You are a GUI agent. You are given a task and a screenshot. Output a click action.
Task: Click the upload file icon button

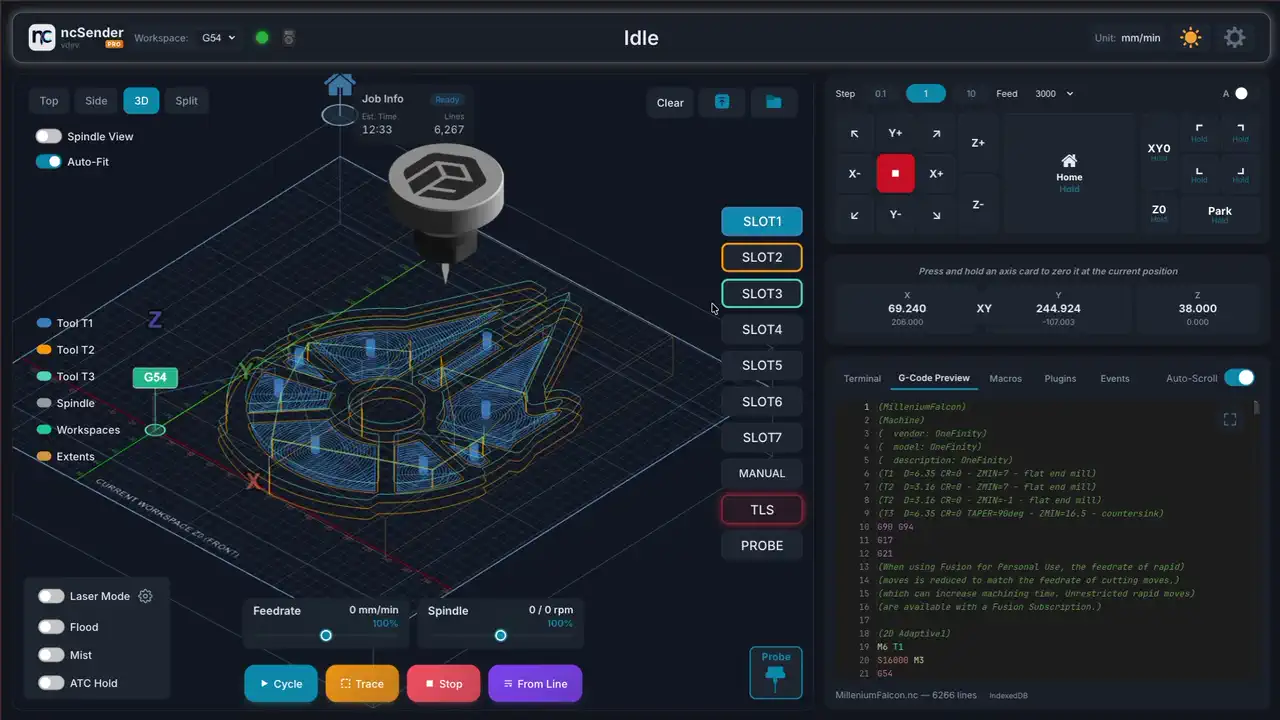(721, 102)
